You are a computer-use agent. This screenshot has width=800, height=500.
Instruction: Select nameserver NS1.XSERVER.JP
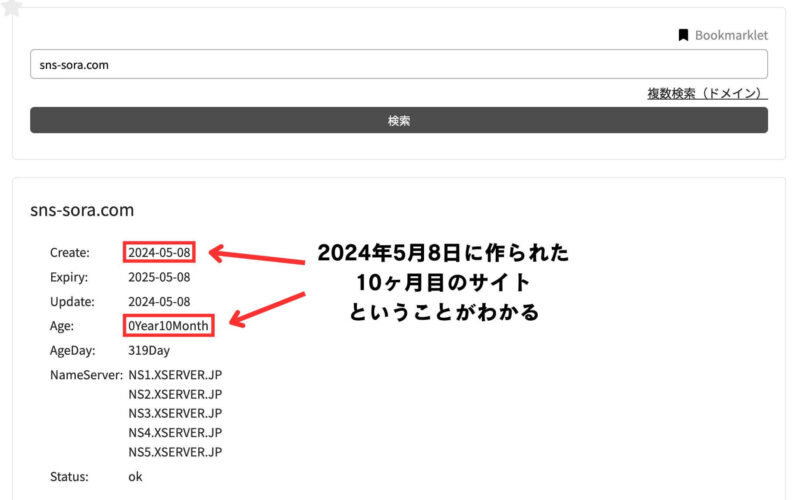point(175,375)
